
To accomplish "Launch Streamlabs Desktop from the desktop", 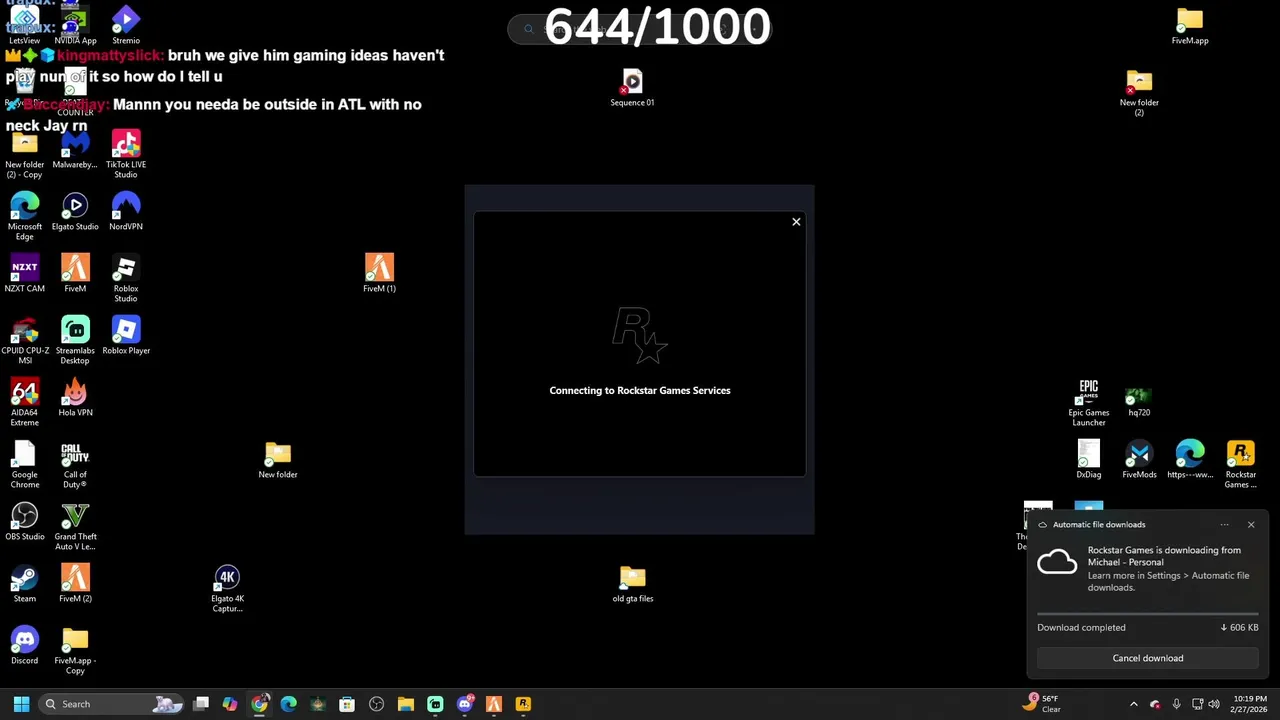I will [x=75, y=341].
